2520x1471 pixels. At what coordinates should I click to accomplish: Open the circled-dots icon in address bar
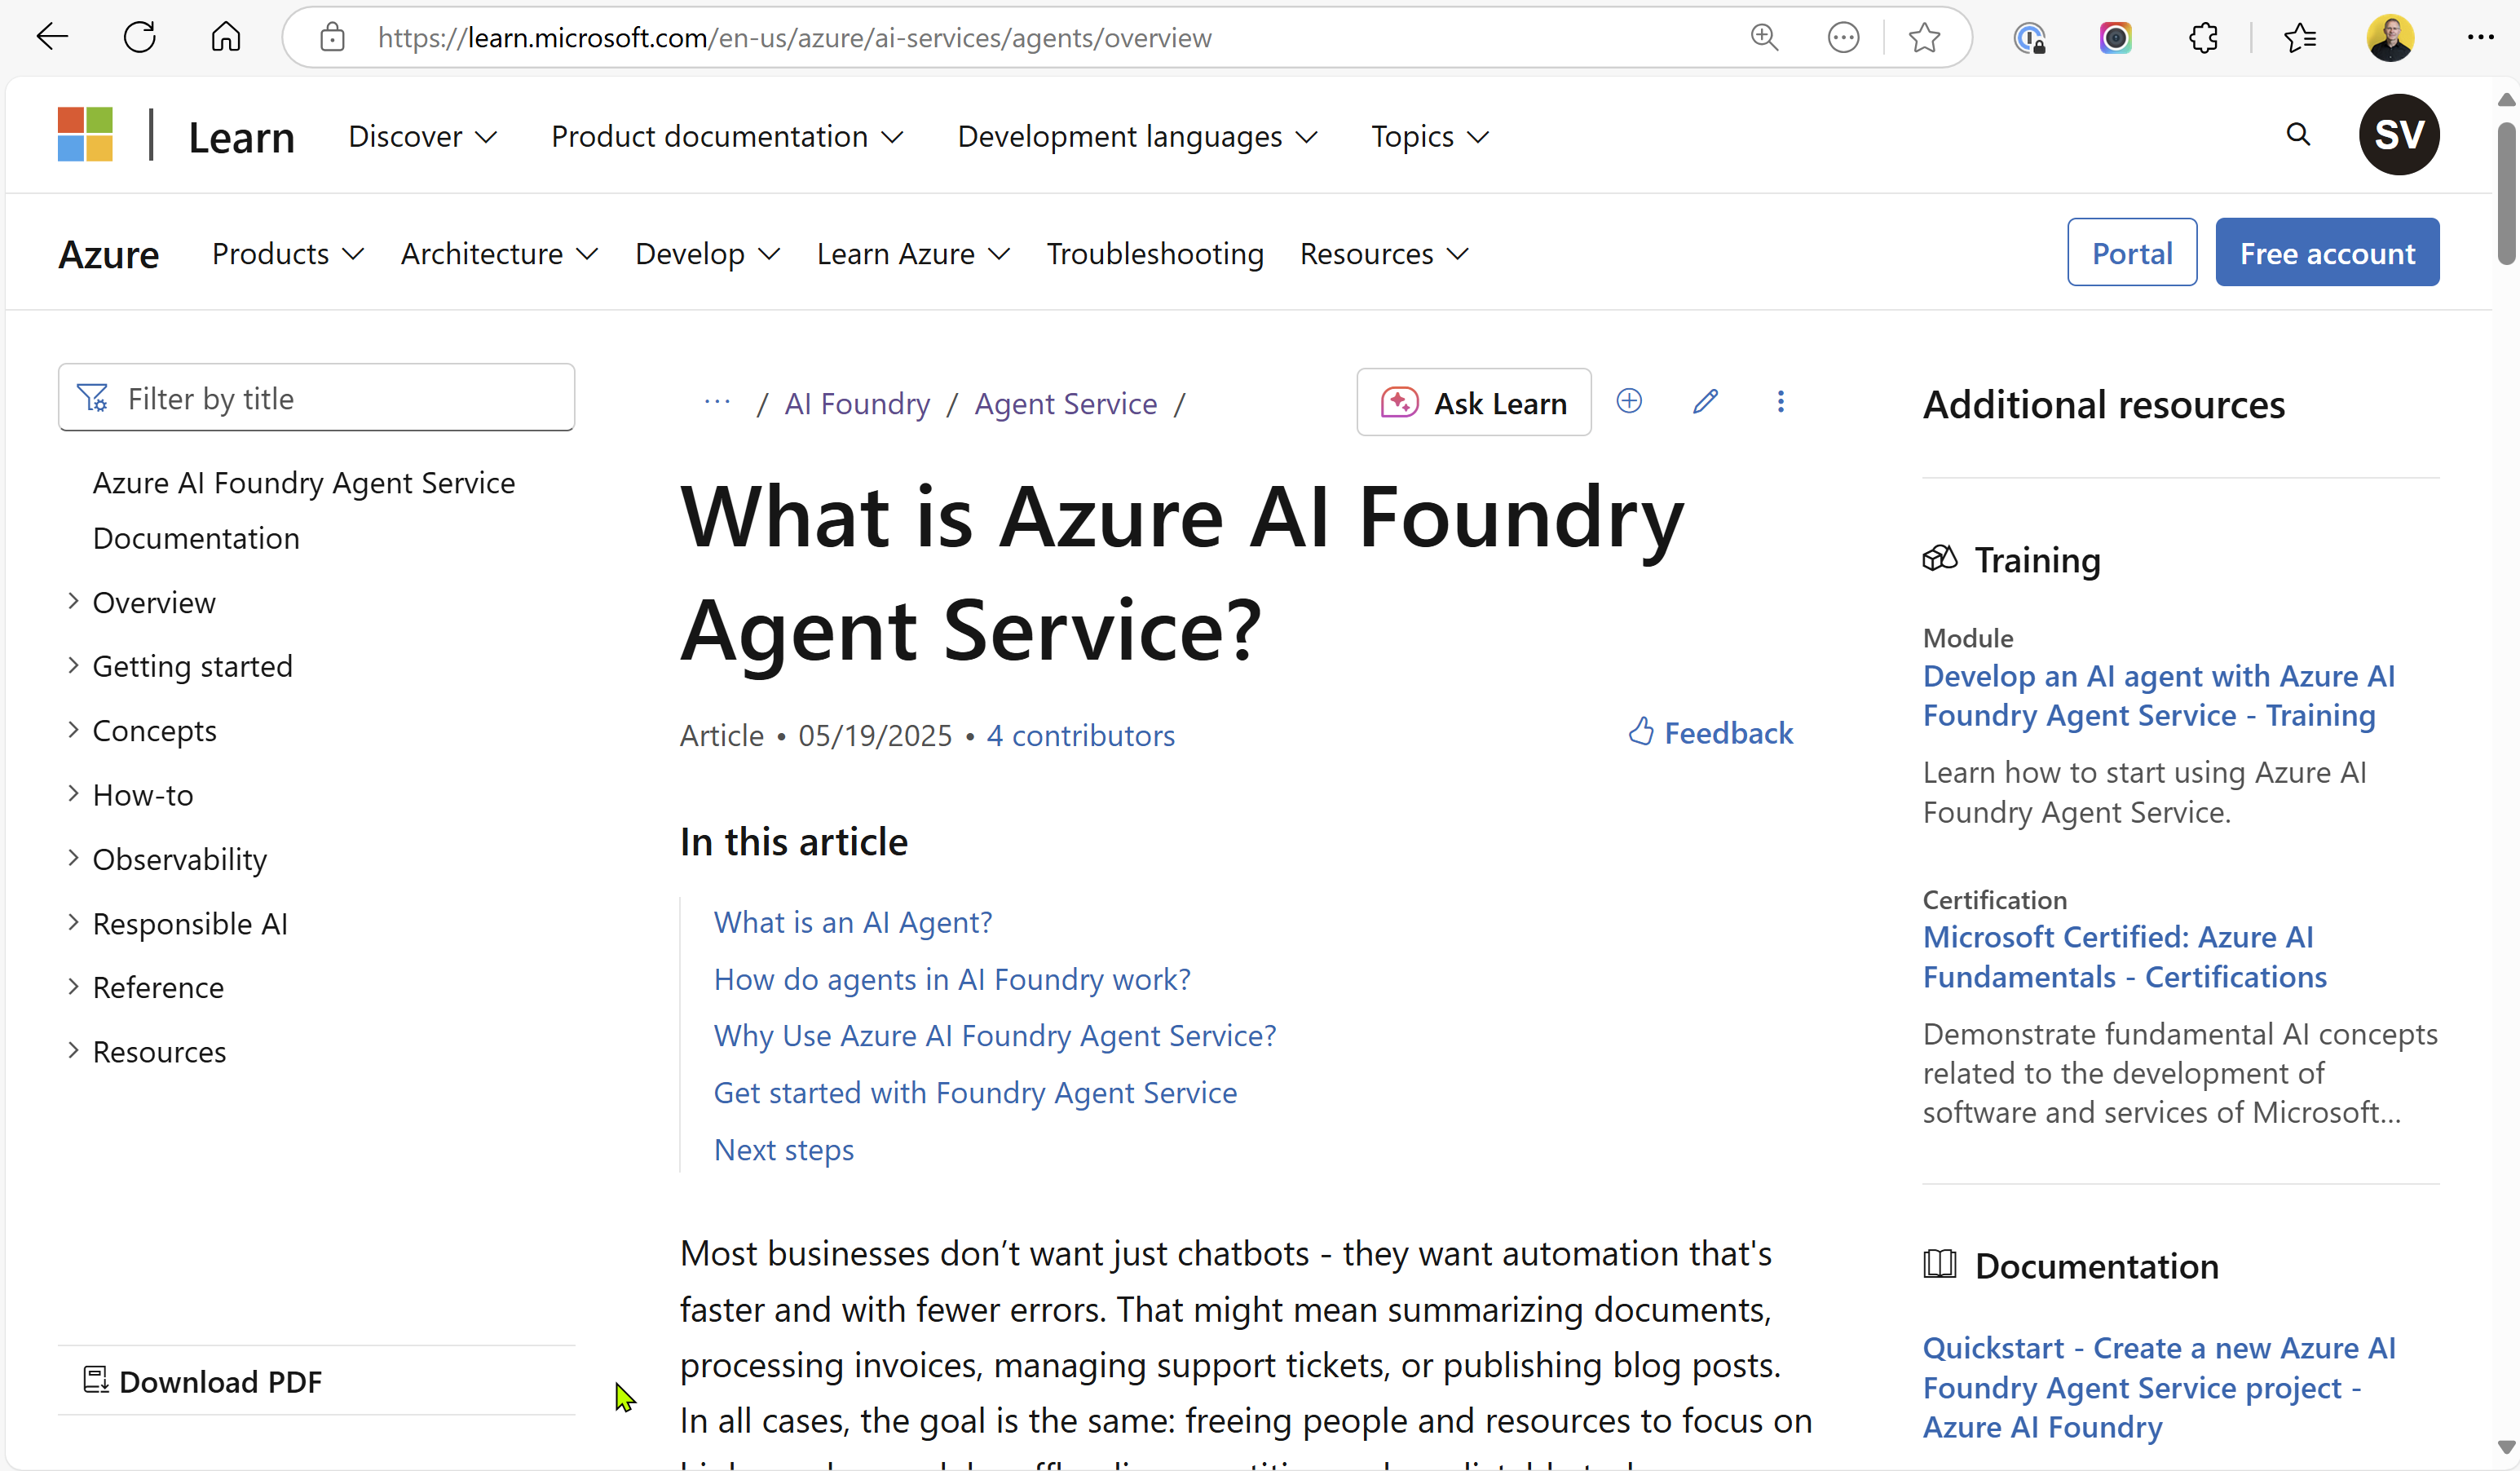coord(1843,38)
